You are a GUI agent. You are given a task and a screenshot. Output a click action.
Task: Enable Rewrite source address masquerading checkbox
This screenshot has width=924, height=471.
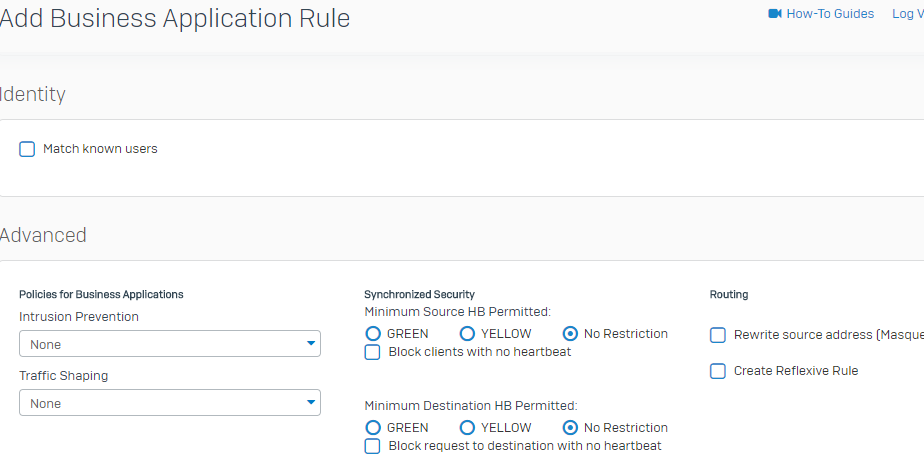pos(718,335)
